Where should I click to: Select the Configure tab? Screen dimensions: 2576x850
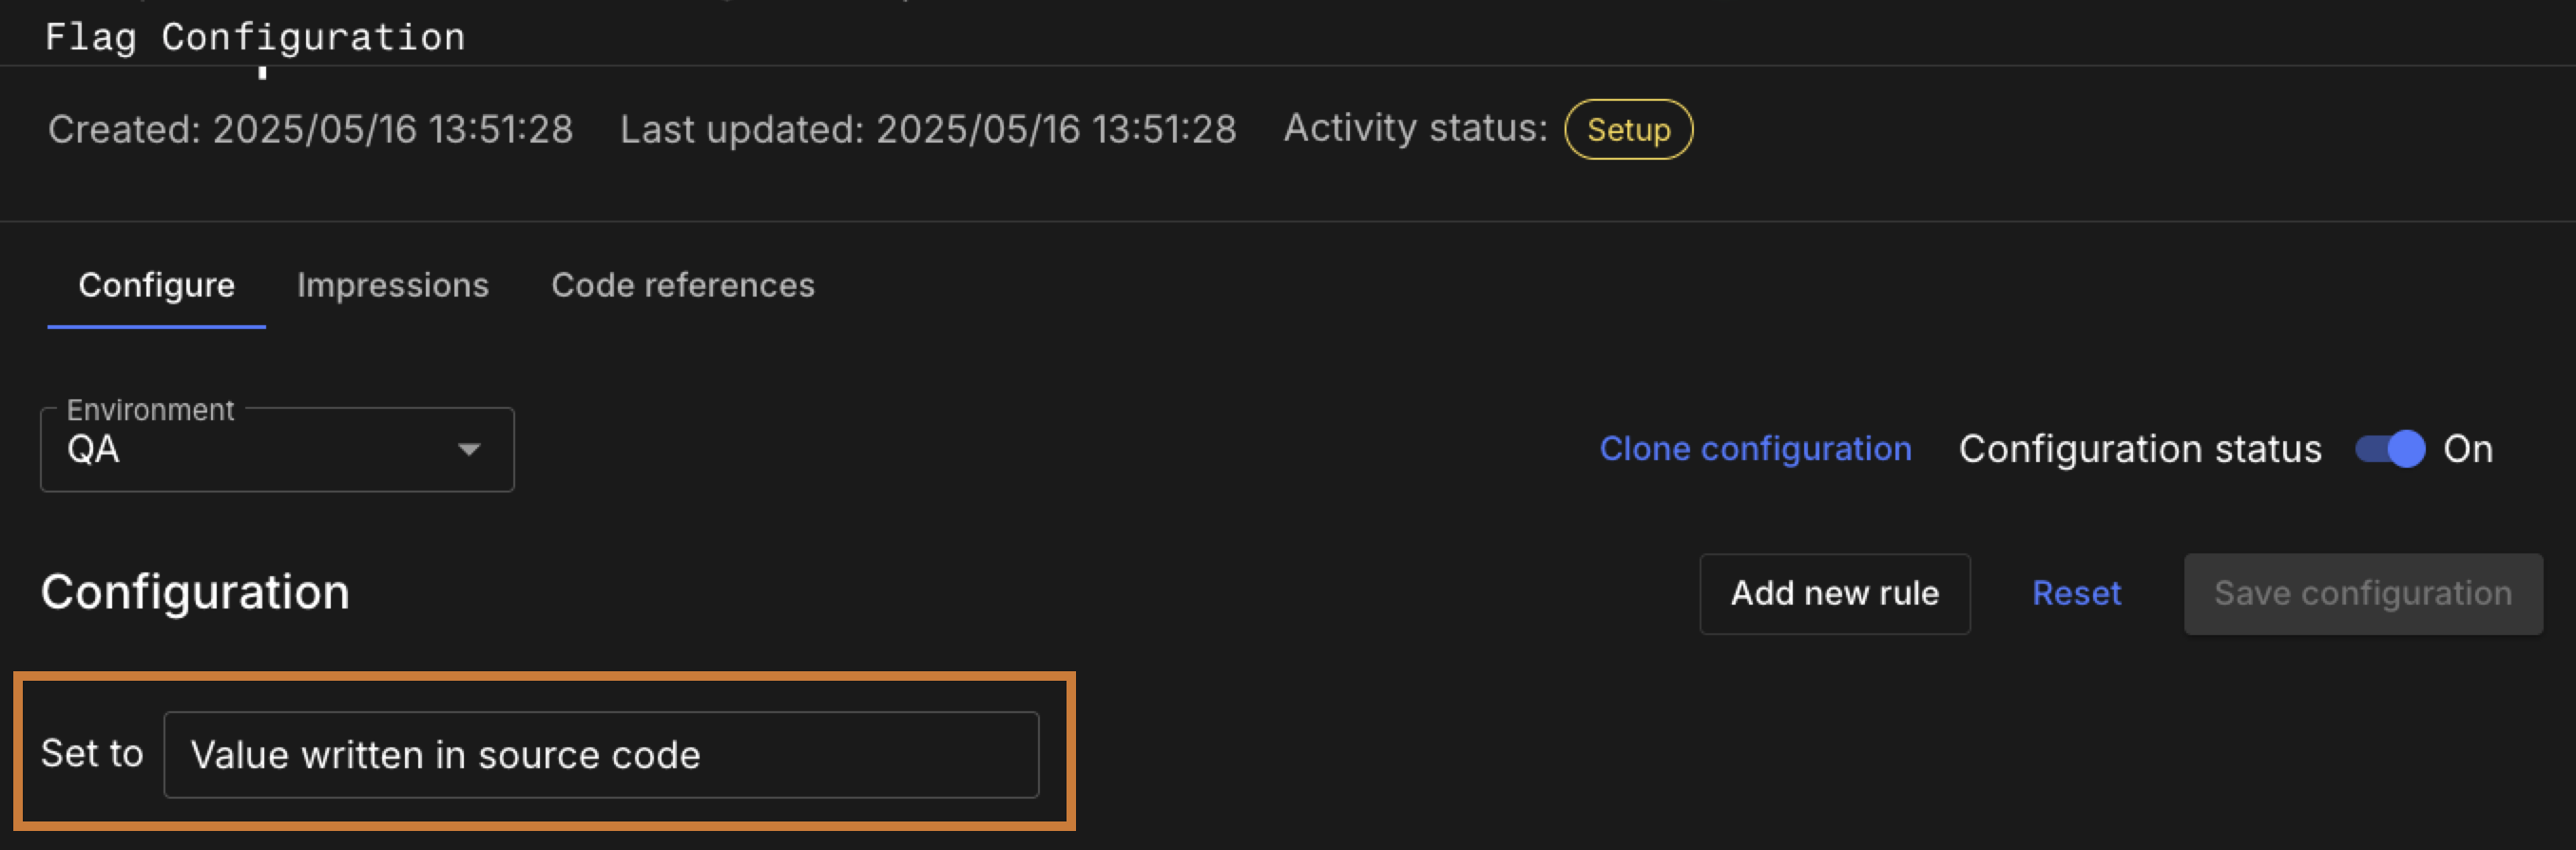[156, 285]
